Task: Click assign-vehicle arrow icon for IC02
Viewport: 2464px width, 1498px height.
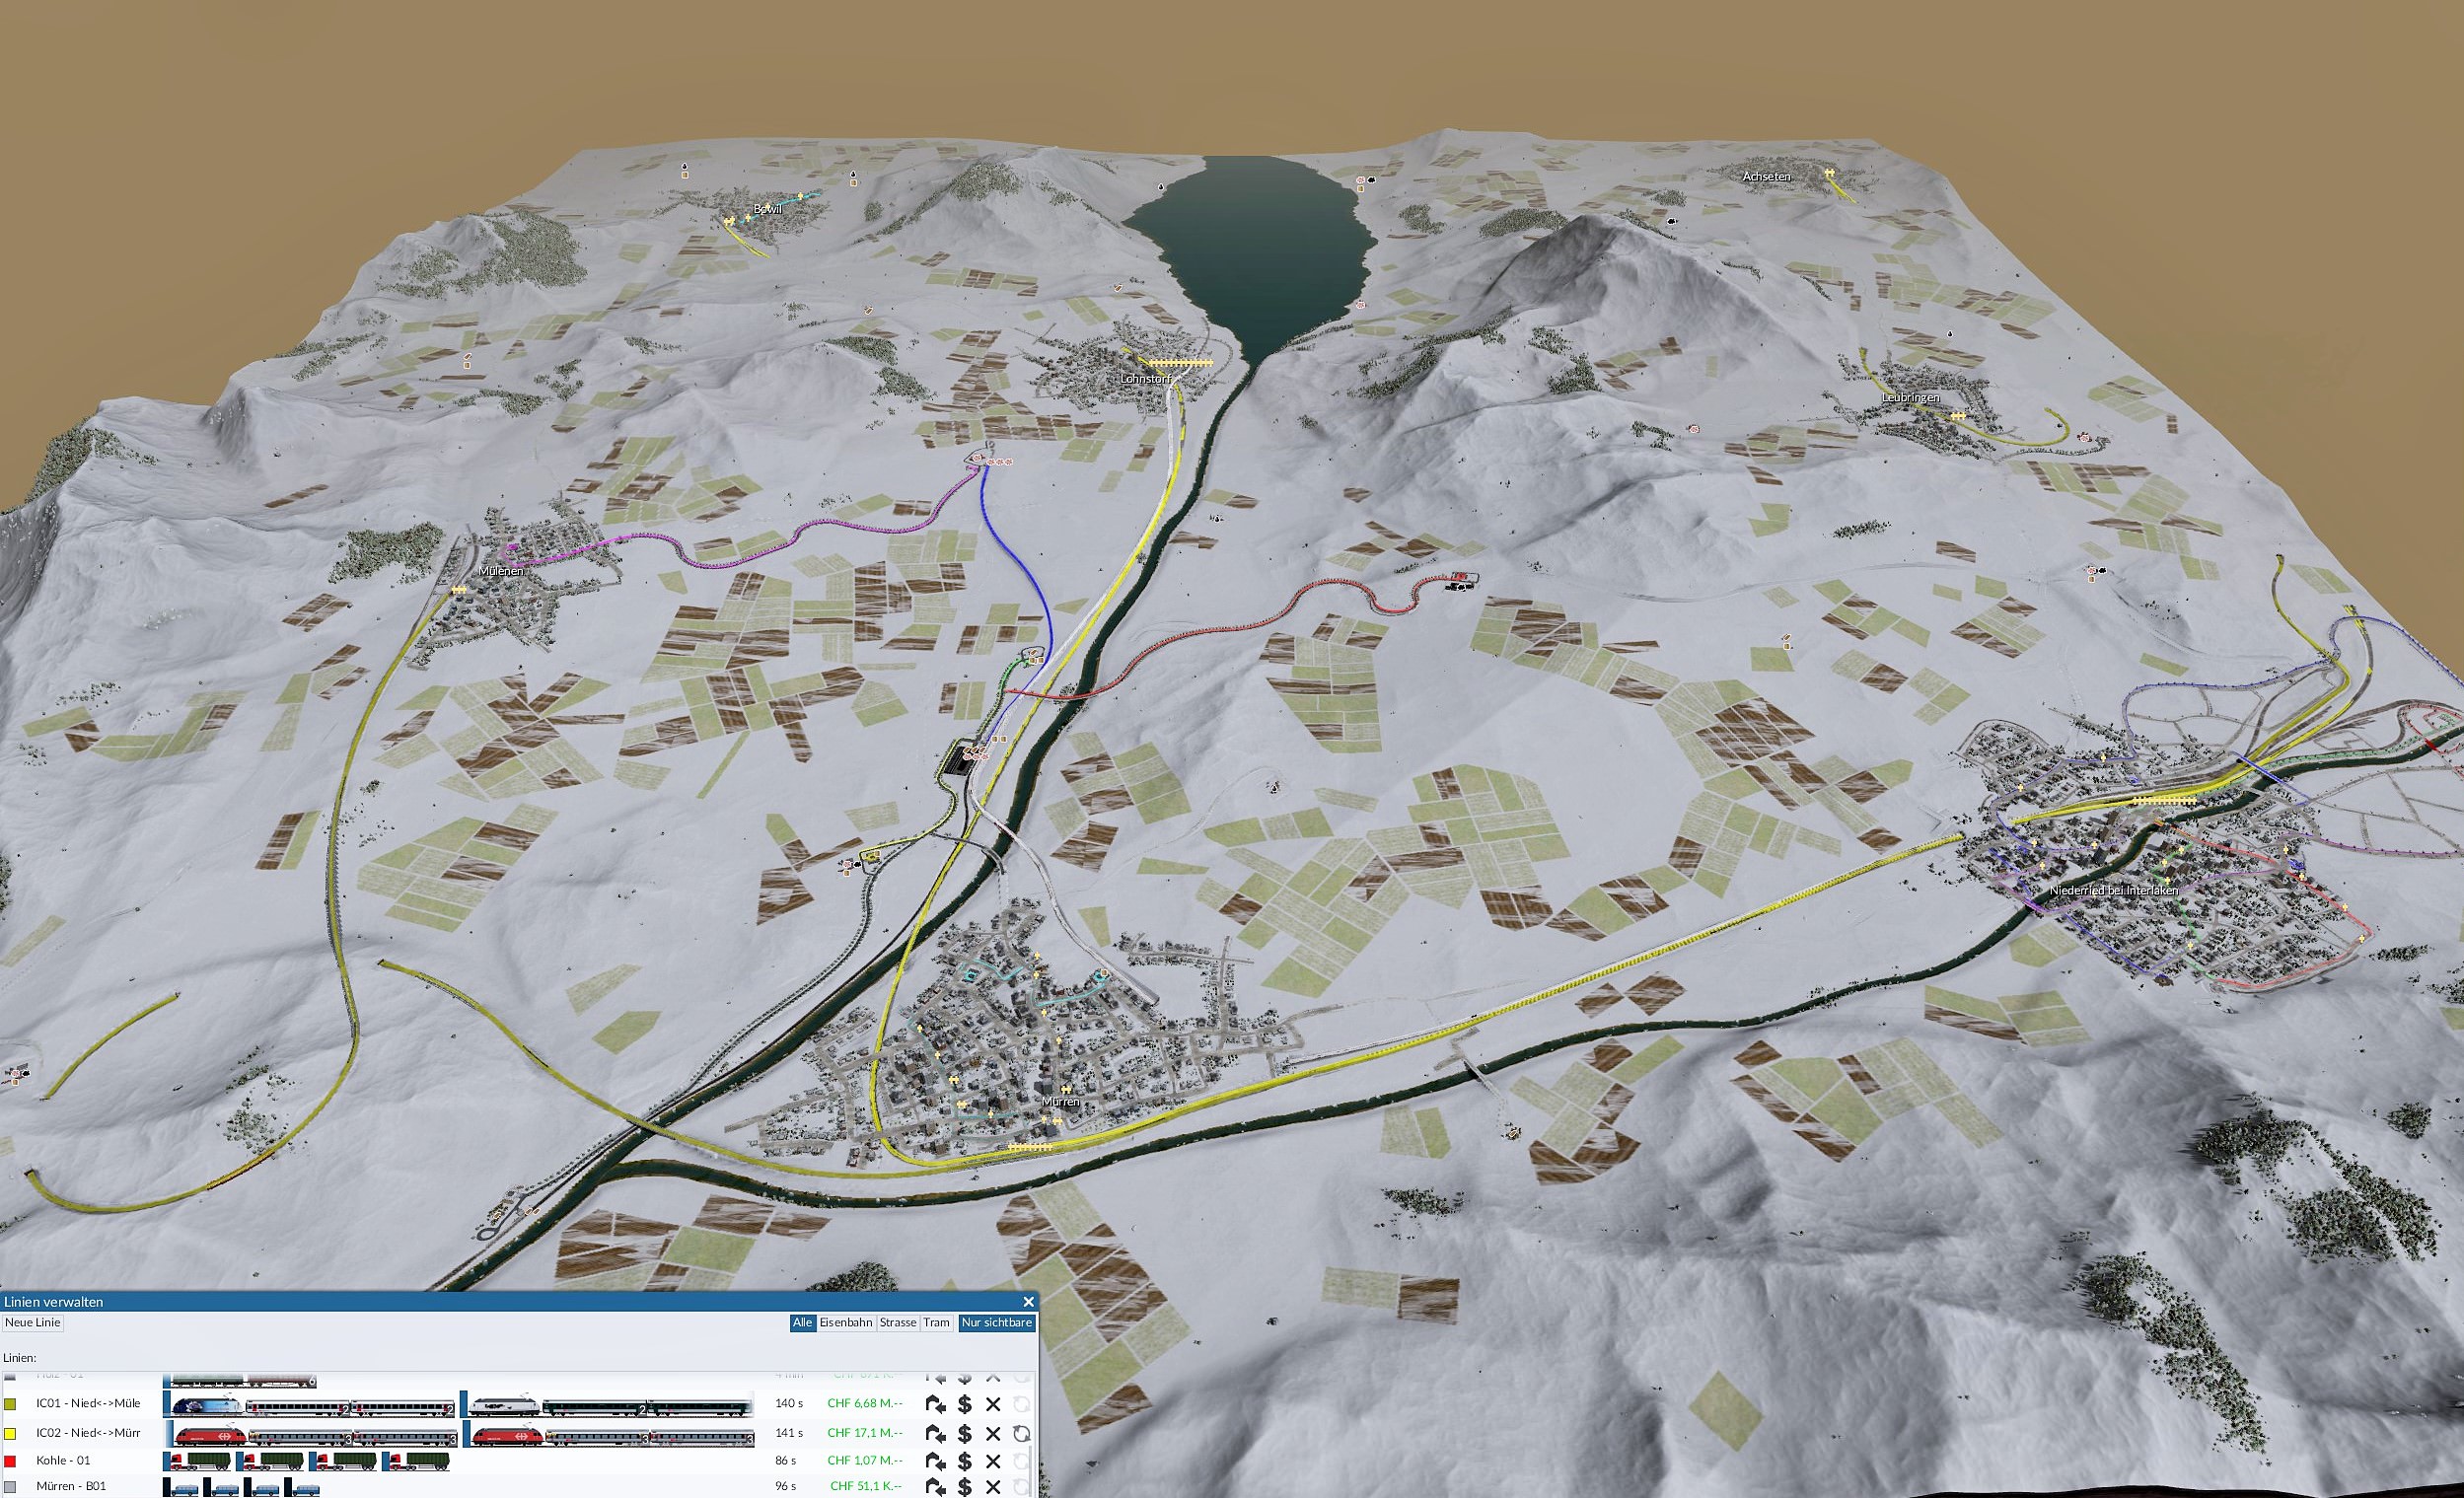Action: (936, 1433)
